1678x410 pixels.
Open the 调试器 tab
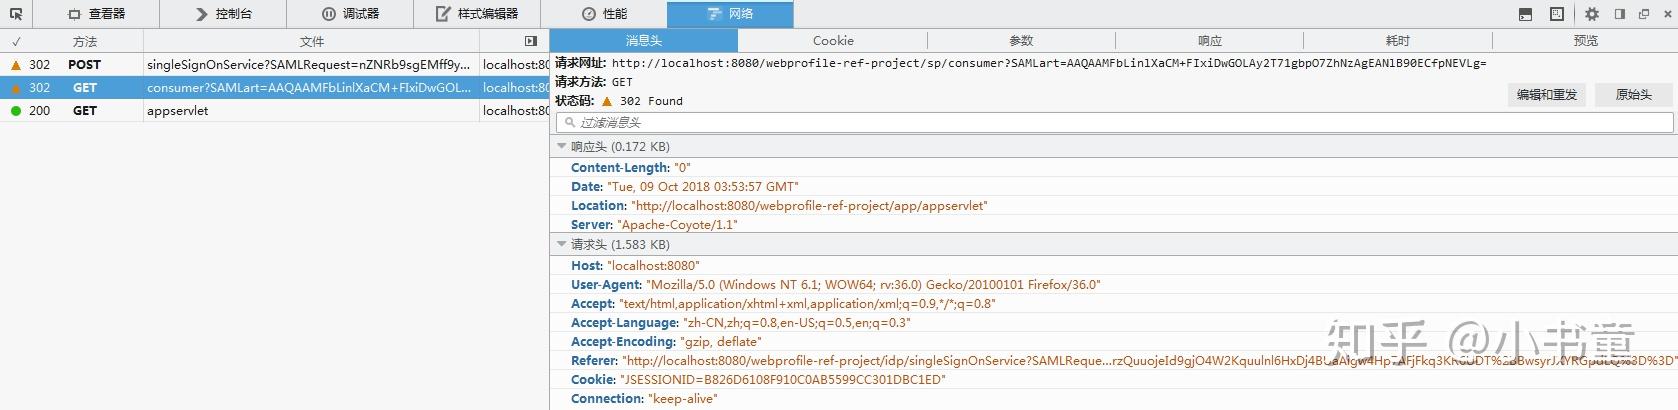pyautogui.click(x=351, y=14)
